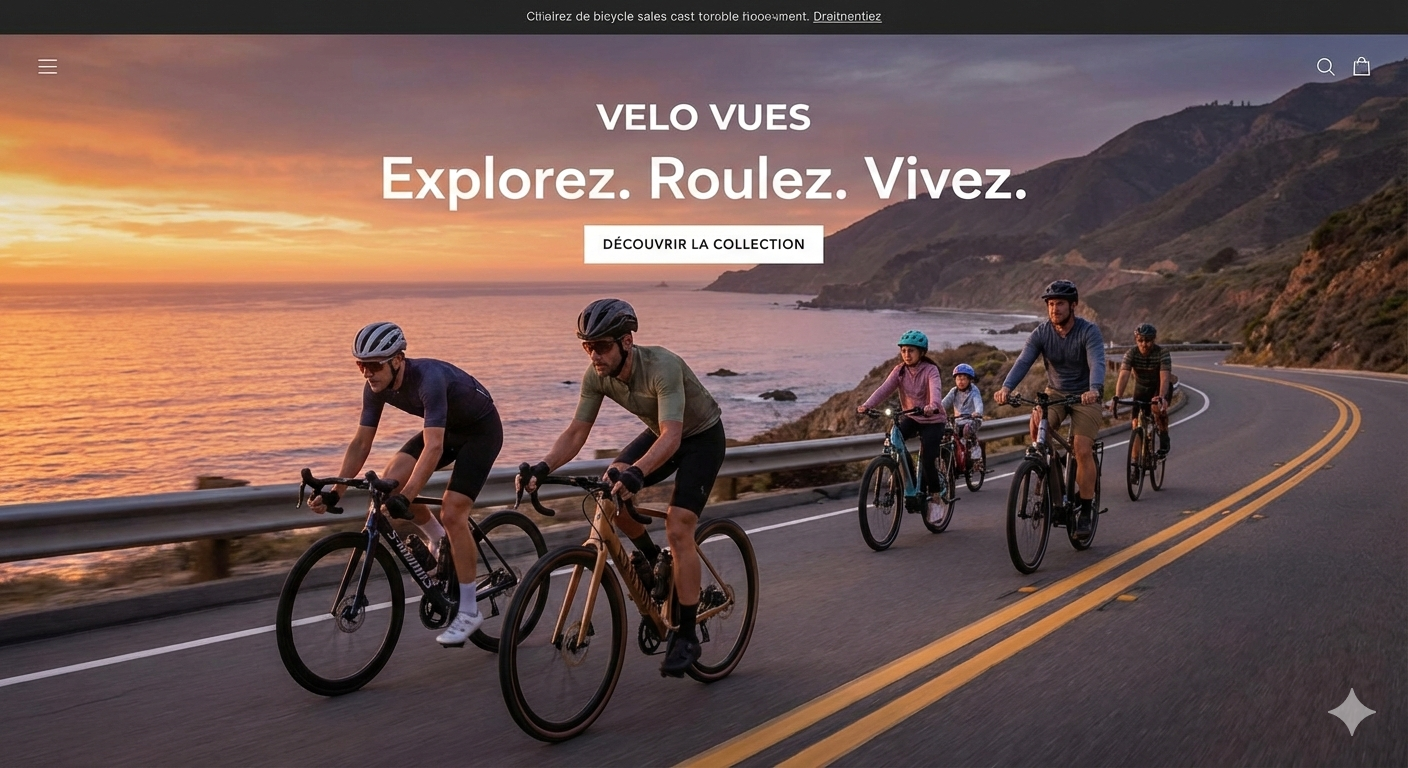The image size is (1408, 768).
Task: Click the Explorez. Roulez. Vivez. headline
Action: (x=703, y=180)
